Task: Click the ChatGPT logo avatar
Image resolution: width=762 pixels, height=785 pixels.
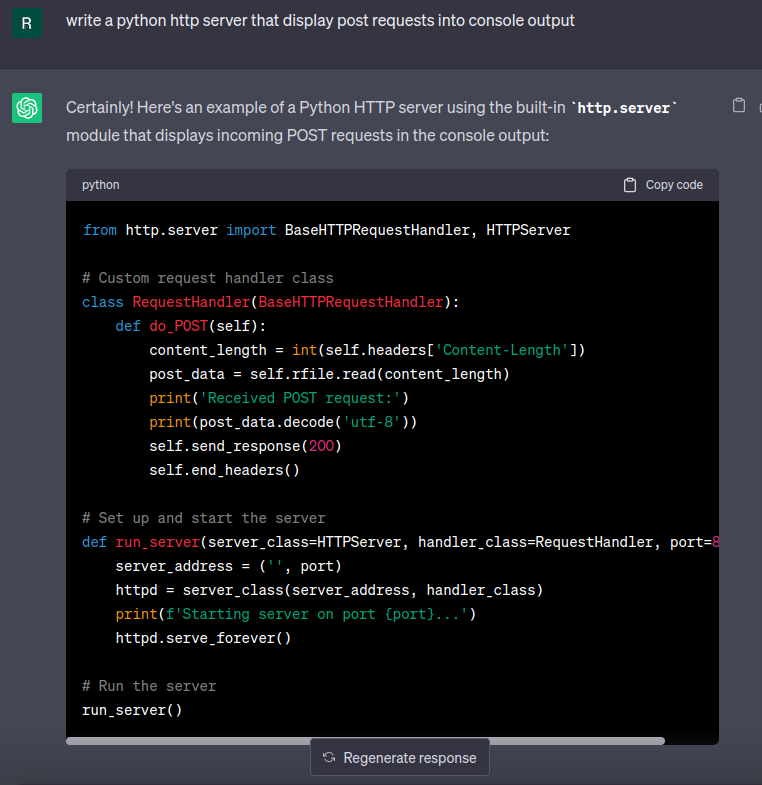Action: (27, 108)
